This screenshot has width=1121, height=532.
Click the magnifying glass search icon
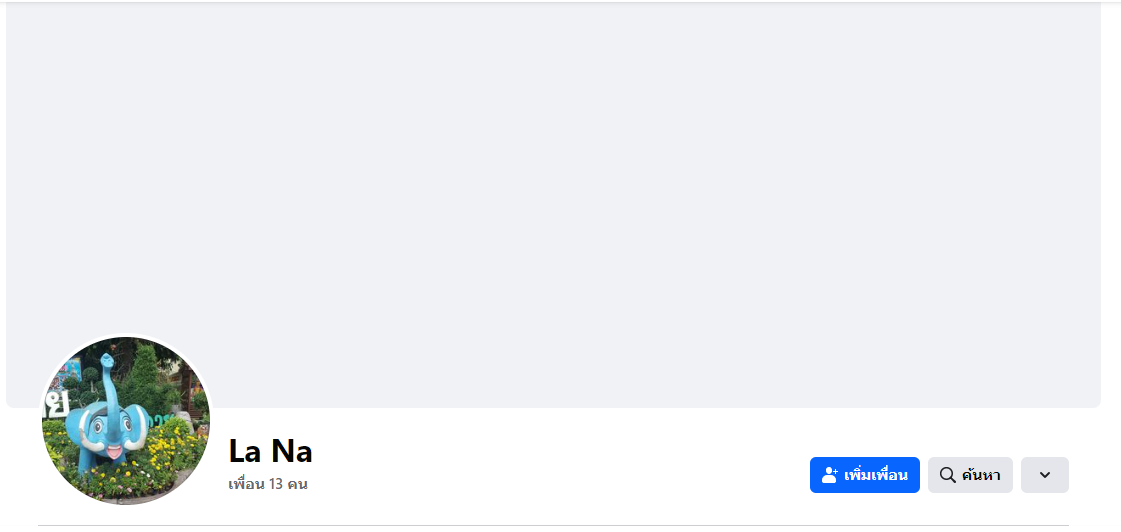click(947, 475)
